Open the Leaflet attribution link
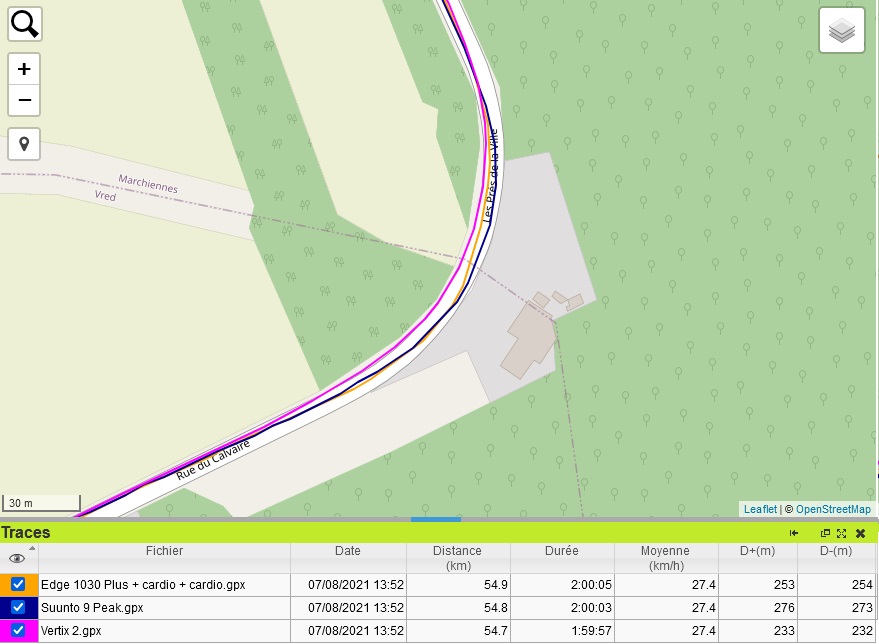Screen dimensions: 879x644 (x=759, y=509)
